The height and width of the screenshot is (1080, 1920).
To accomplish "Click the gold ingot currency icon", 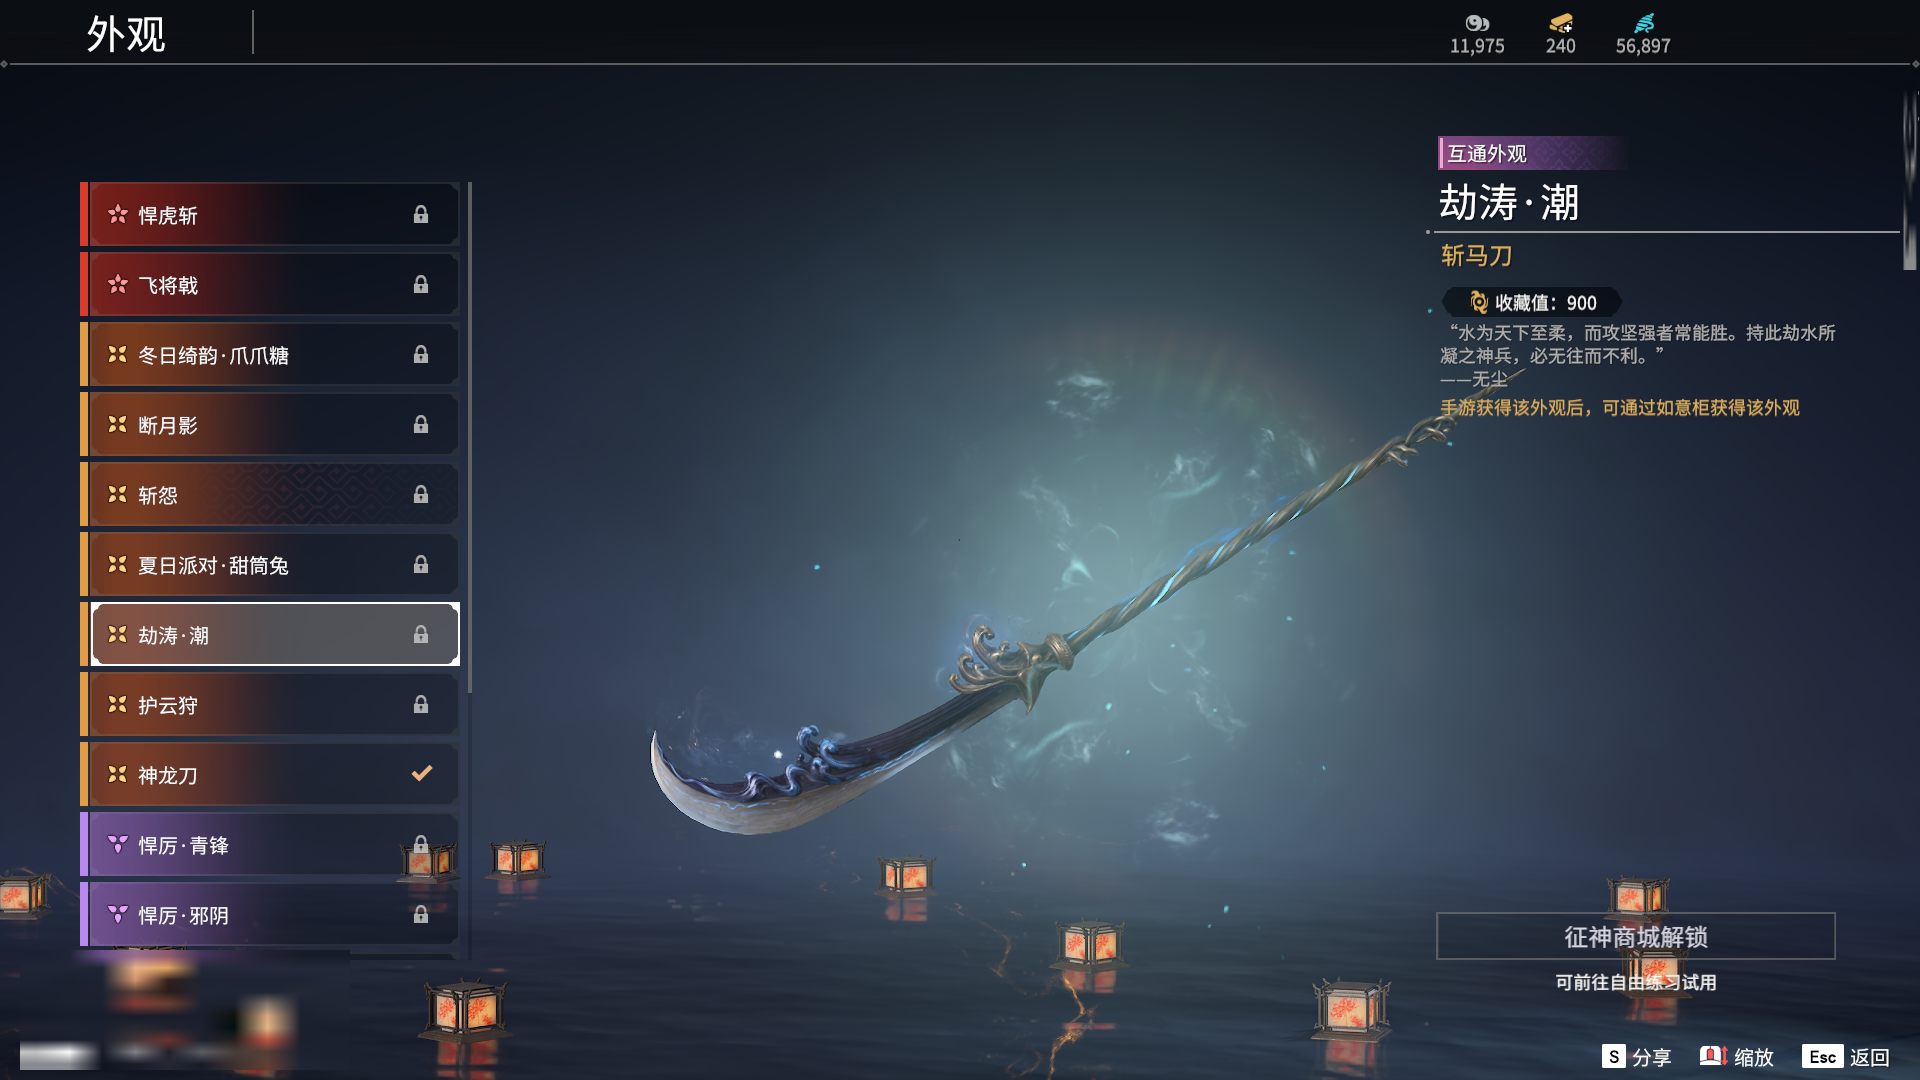I will pos(1561,23).
